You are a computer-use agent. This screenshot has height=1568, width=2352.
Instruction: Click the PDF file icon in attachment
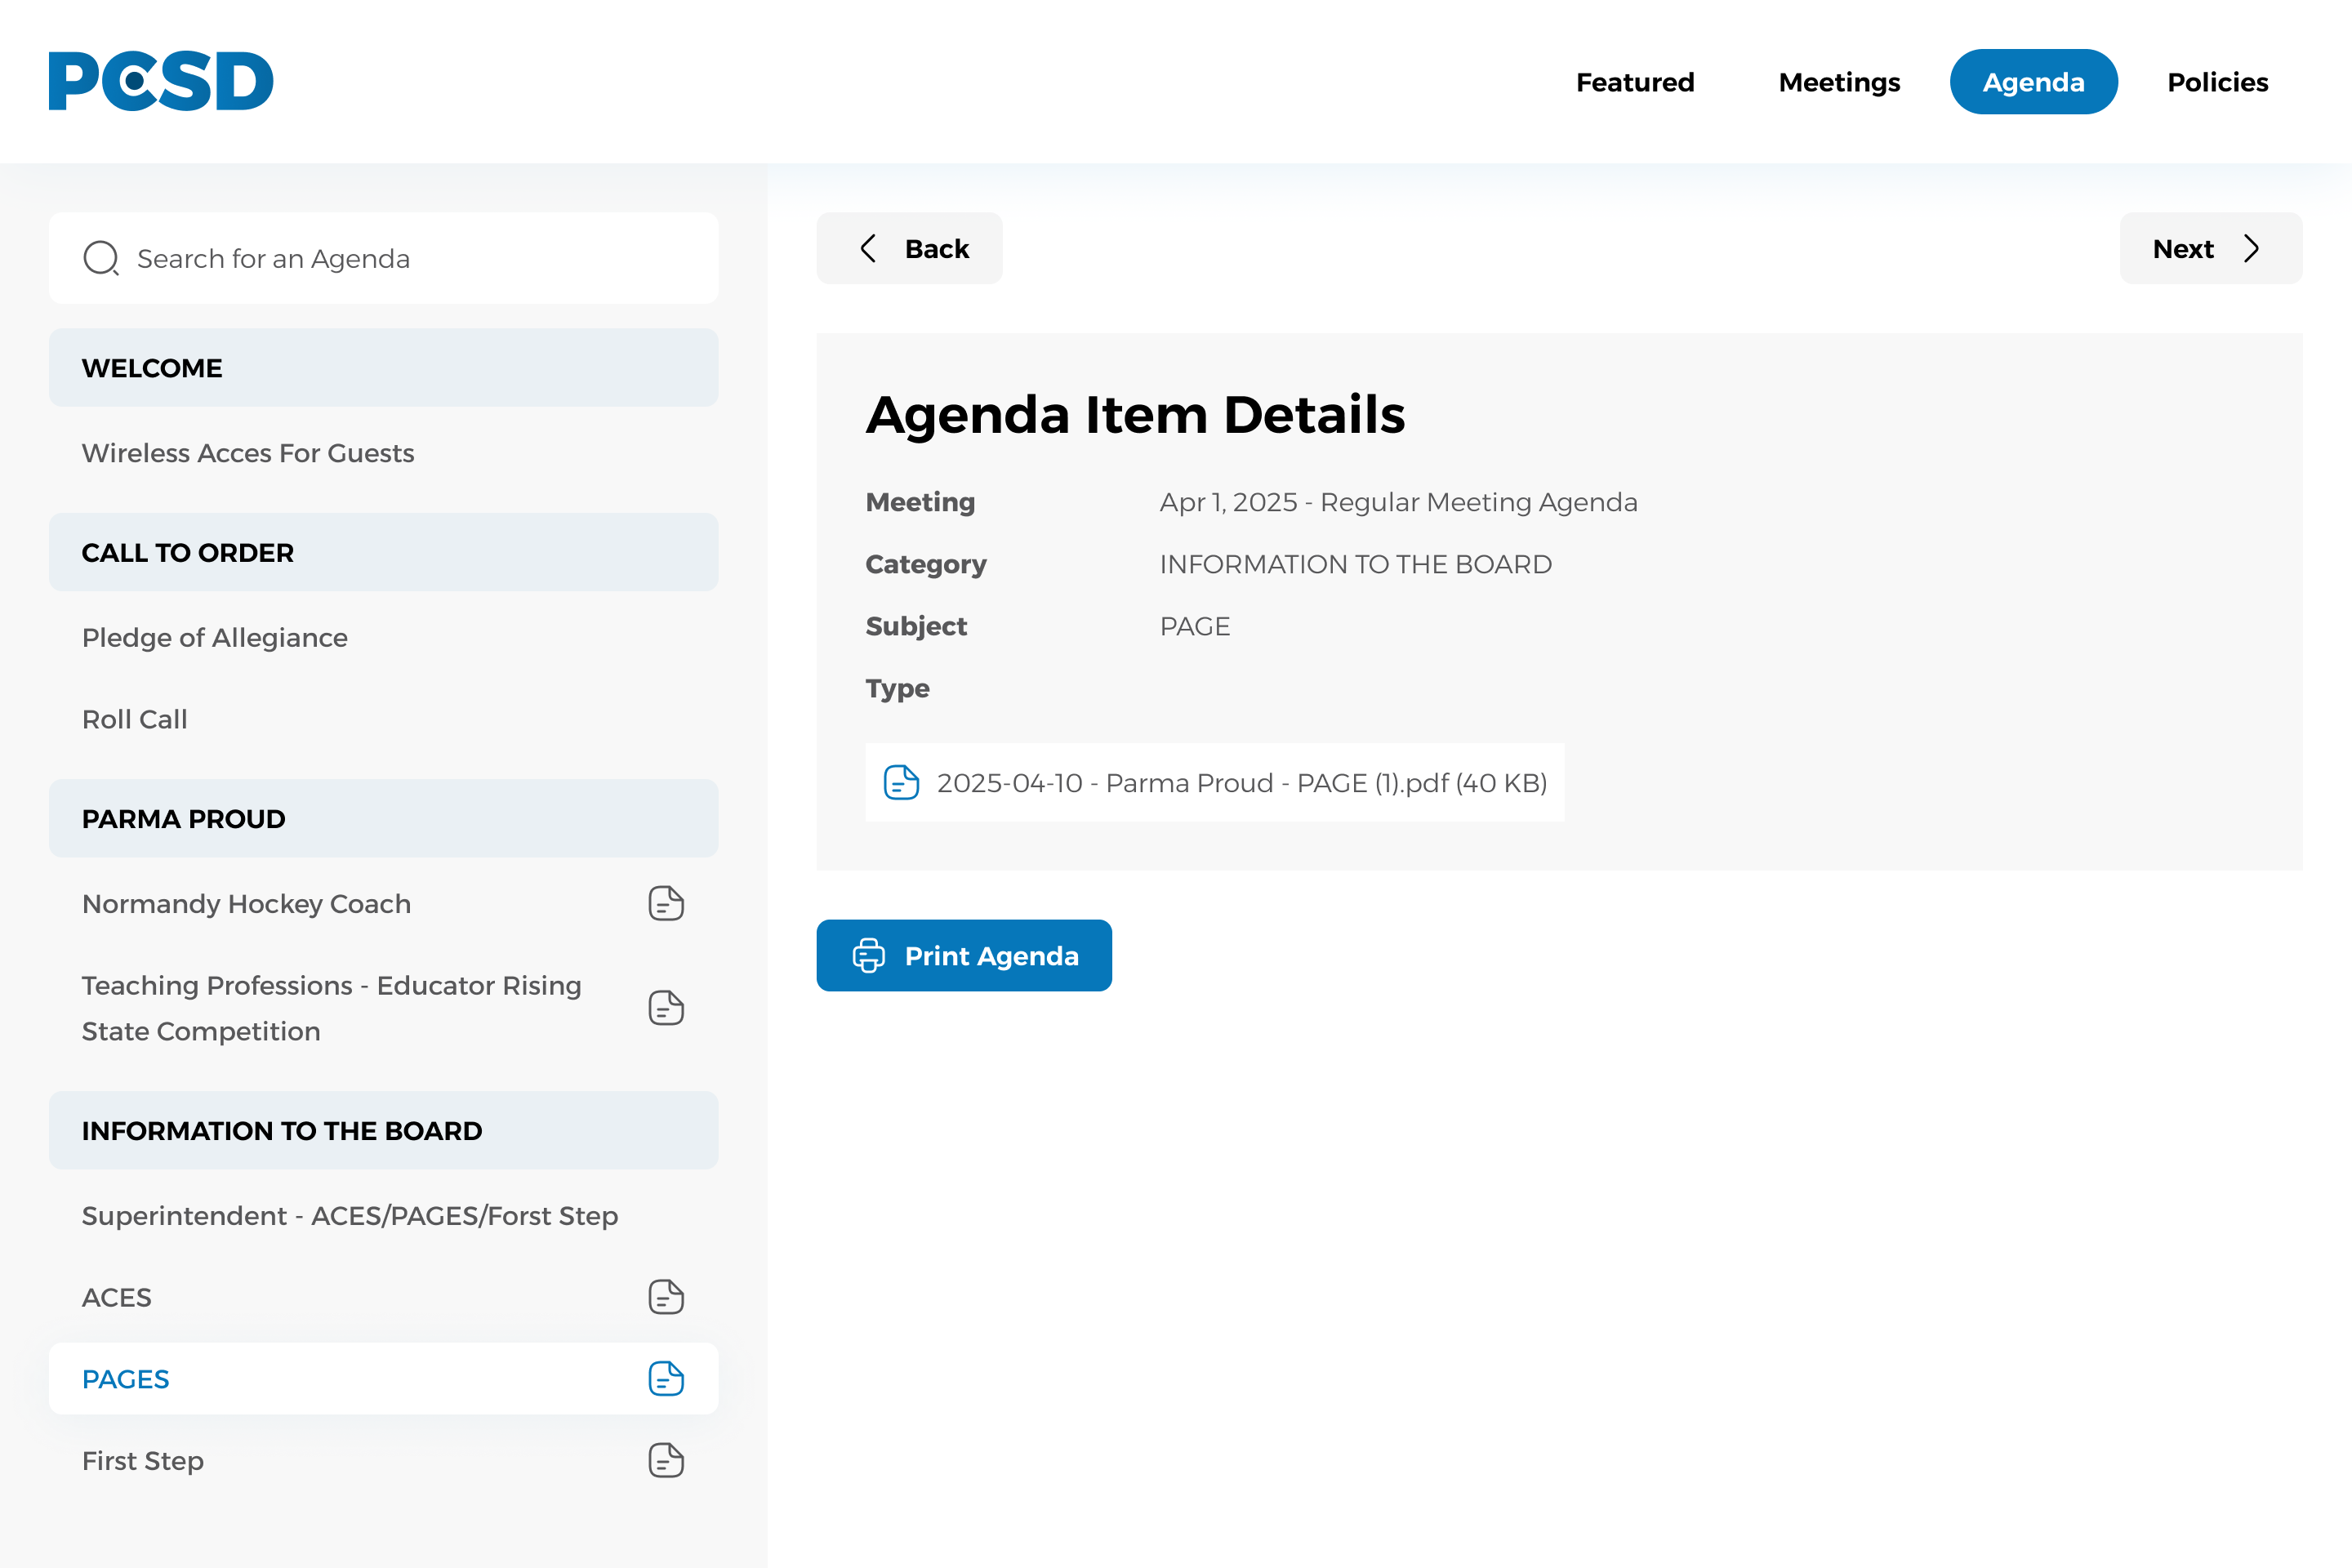(901, 783)
